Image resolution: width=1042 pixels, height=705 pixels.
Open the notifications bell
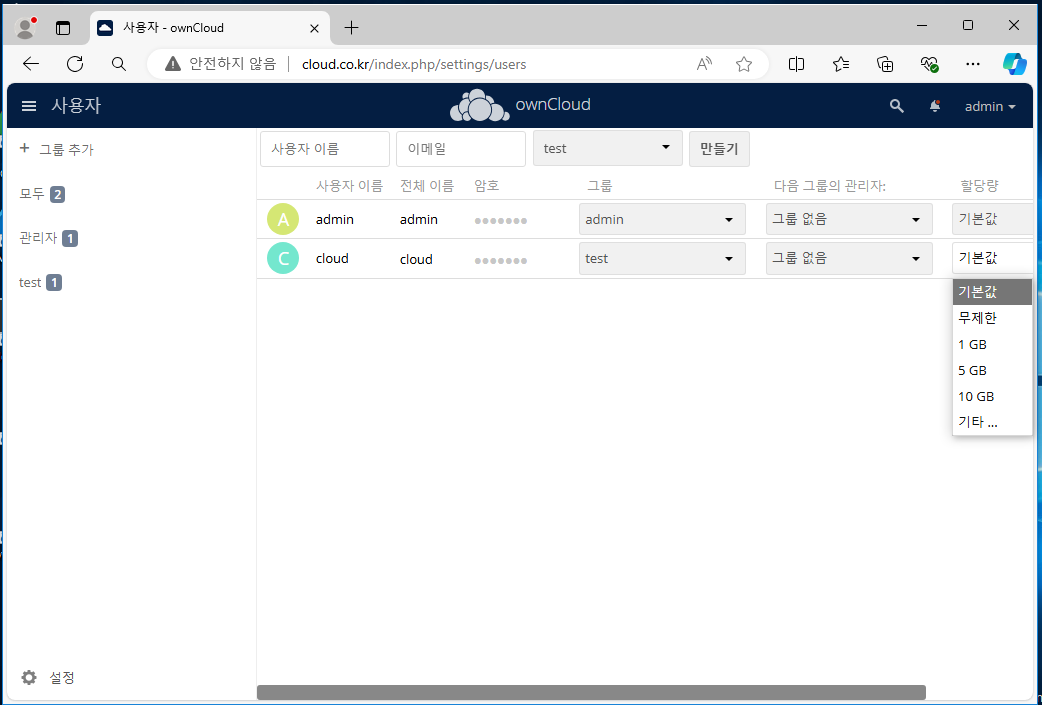click(x=935, y=106)
